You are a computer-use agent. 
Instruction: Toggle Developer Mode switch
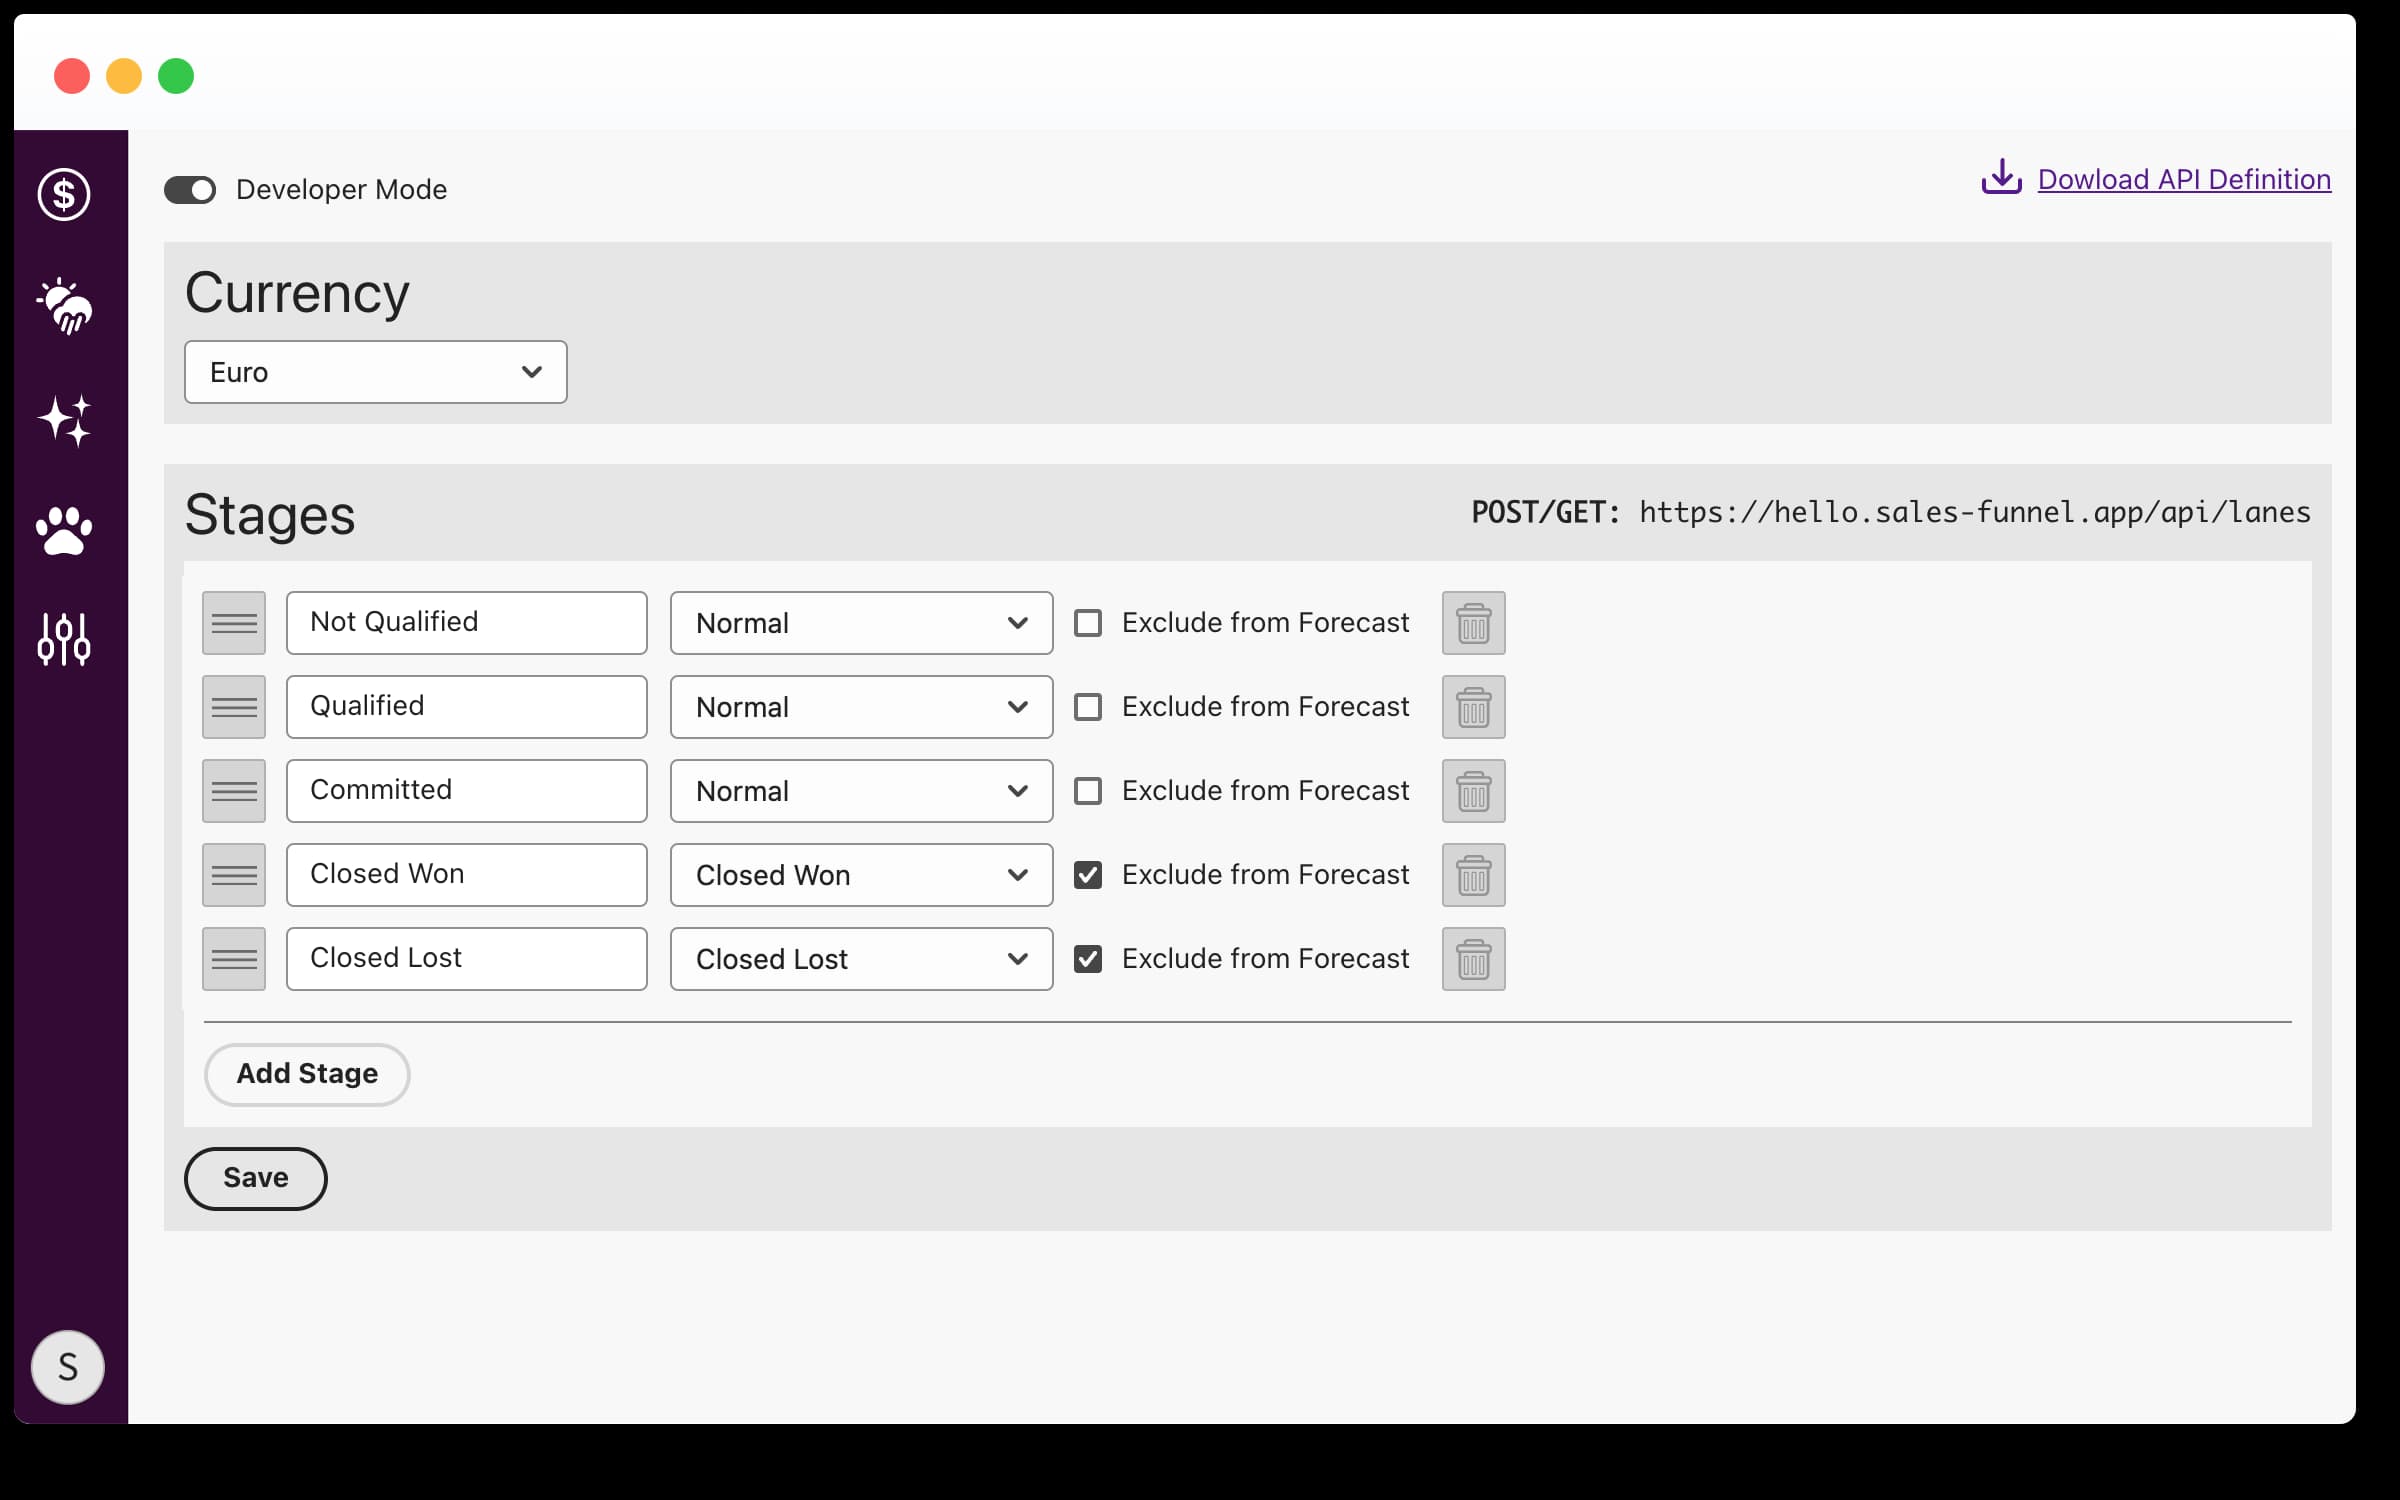point(190,188)
